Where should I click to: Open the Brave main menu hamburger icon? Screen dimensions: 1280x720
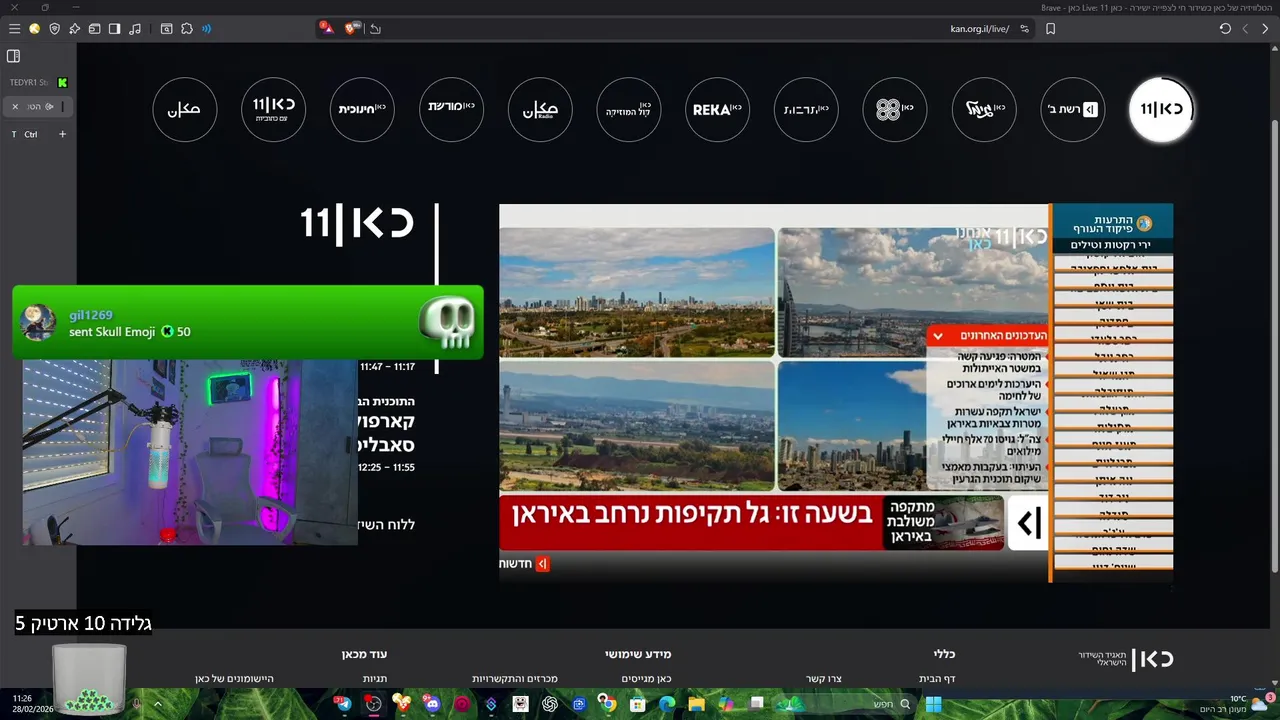(14, 29)
